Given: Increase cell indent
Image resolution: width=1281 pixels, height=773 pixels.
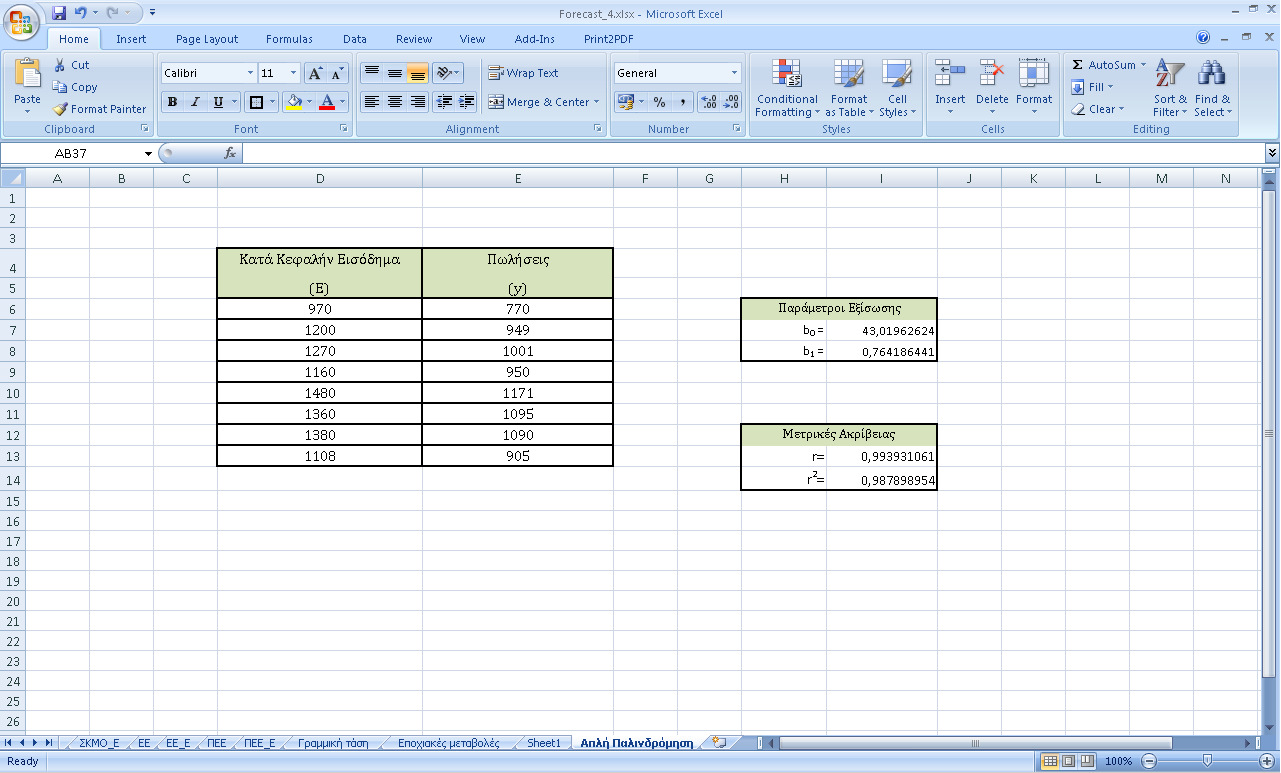Looking at the screenshot, I should 466,102.
